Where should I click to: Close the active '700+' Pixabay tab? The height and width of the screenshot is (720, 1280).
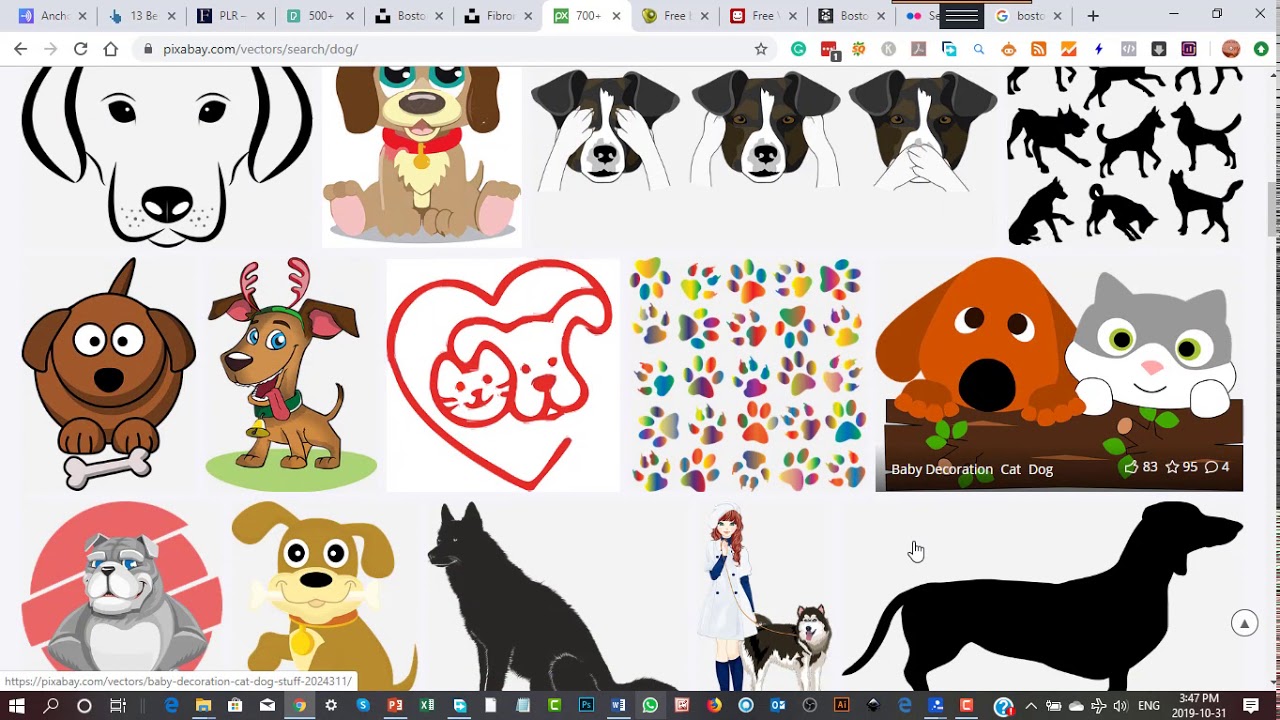(616, 16)
